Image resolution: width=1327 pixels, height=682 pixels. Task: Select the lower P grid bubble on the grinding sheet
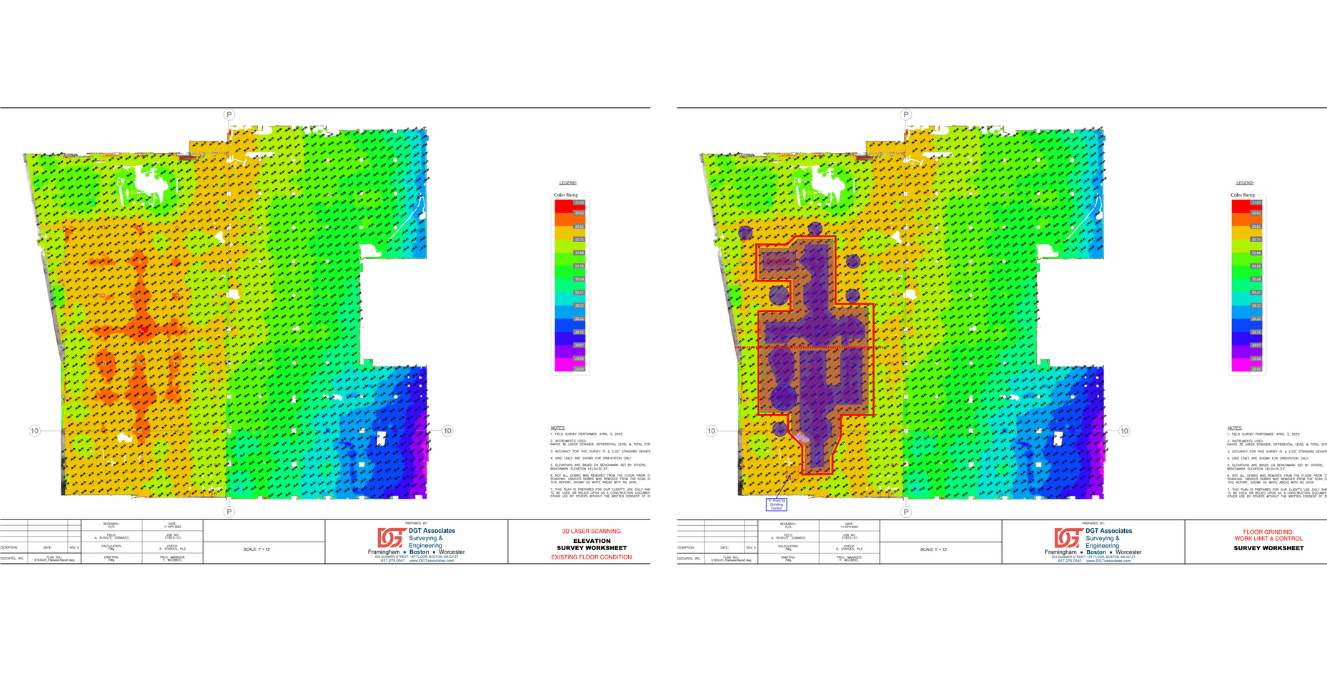coord(906,512)
